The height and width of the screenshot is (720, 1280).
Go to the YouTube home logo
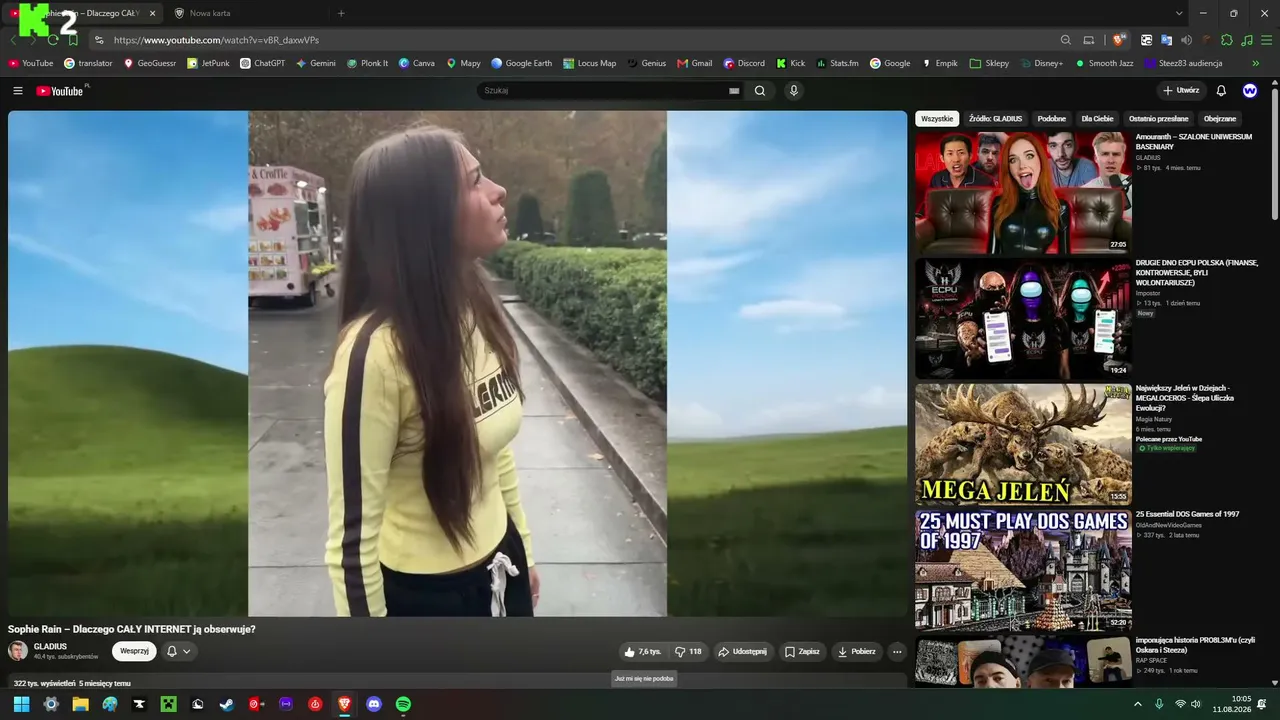pos(60,91)
